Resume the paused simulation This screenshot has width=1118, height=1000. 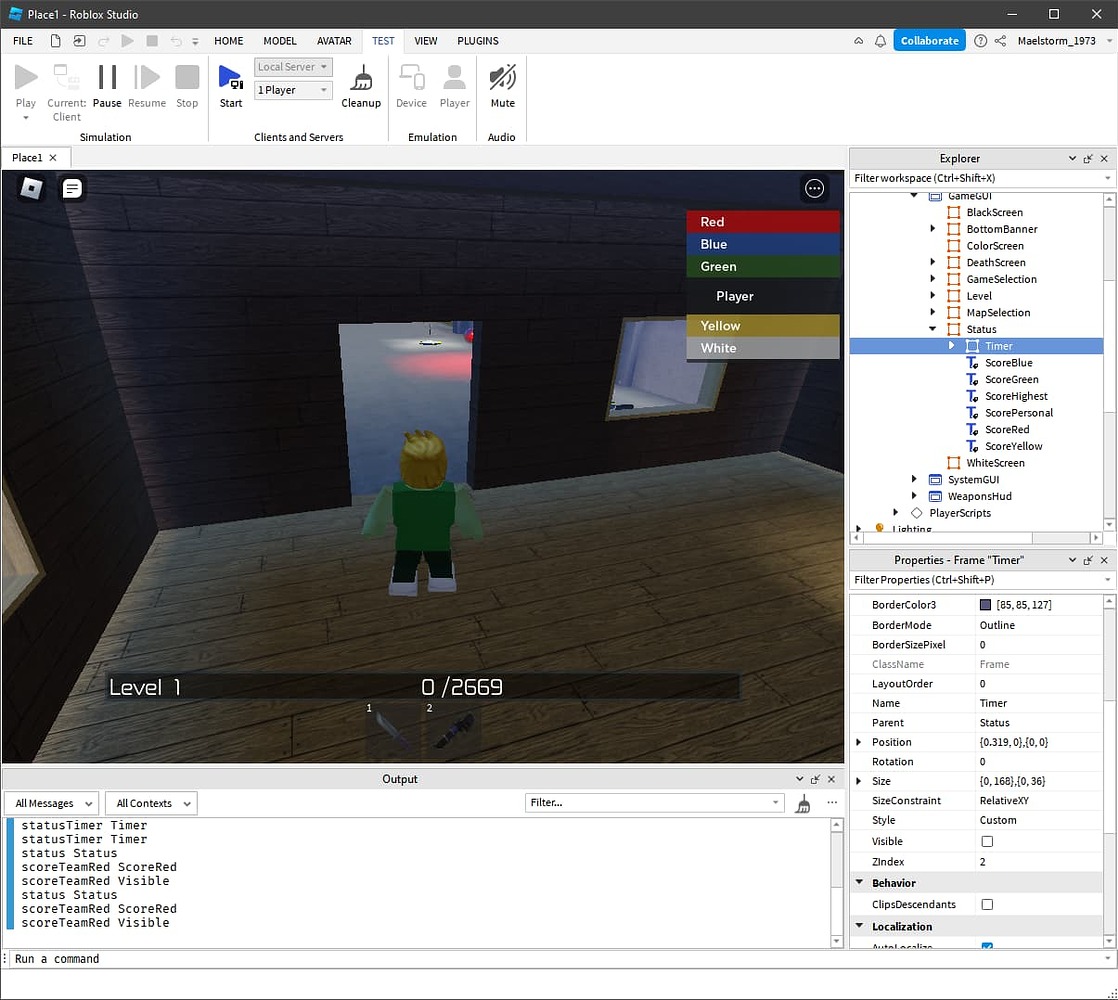[x=146, y=84]
